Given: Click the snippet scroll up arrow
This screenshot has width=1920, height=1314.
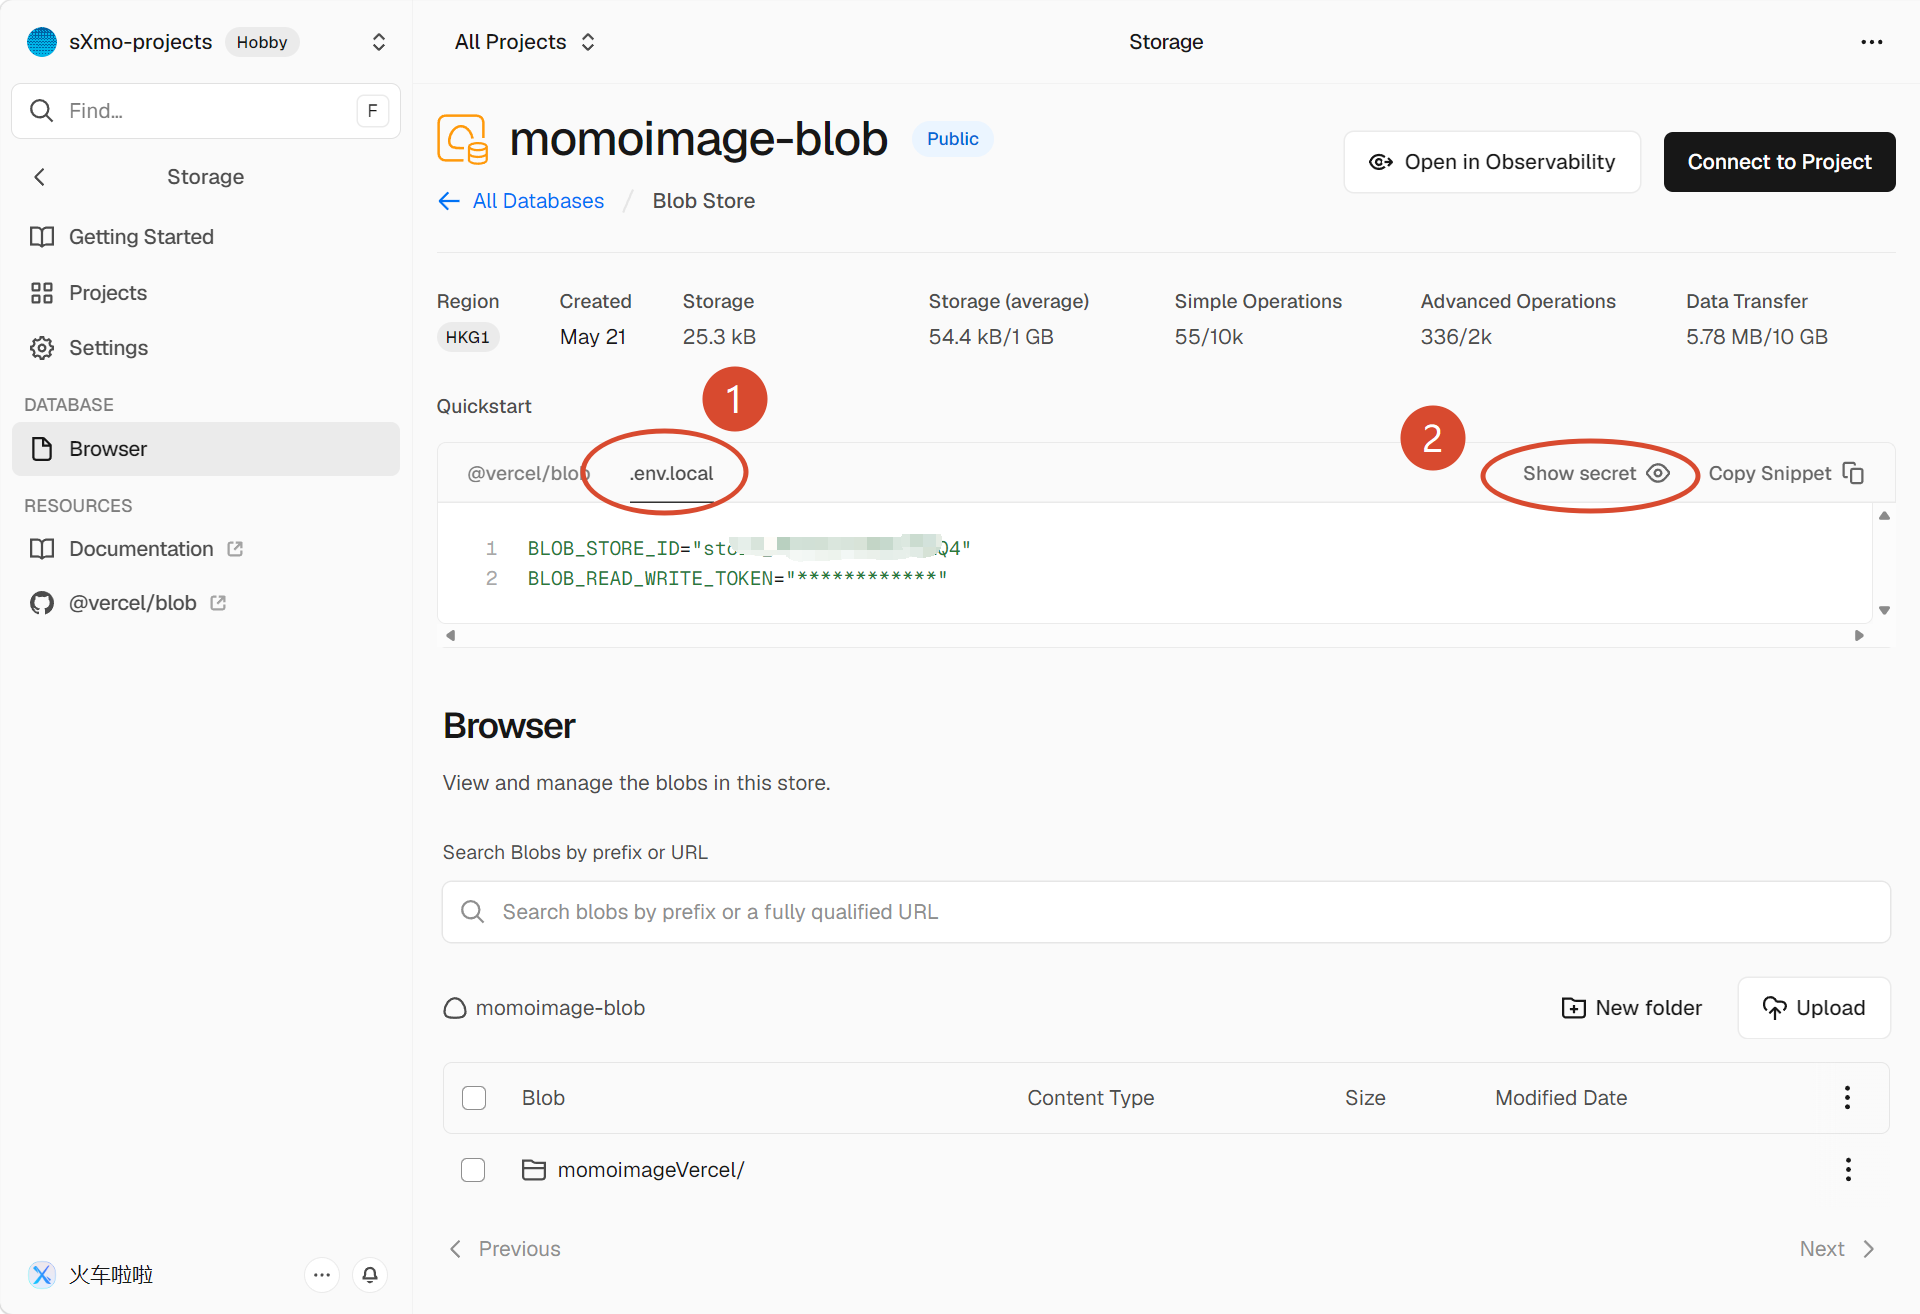Looking at the screenshot, I should tap(1884, 516).
